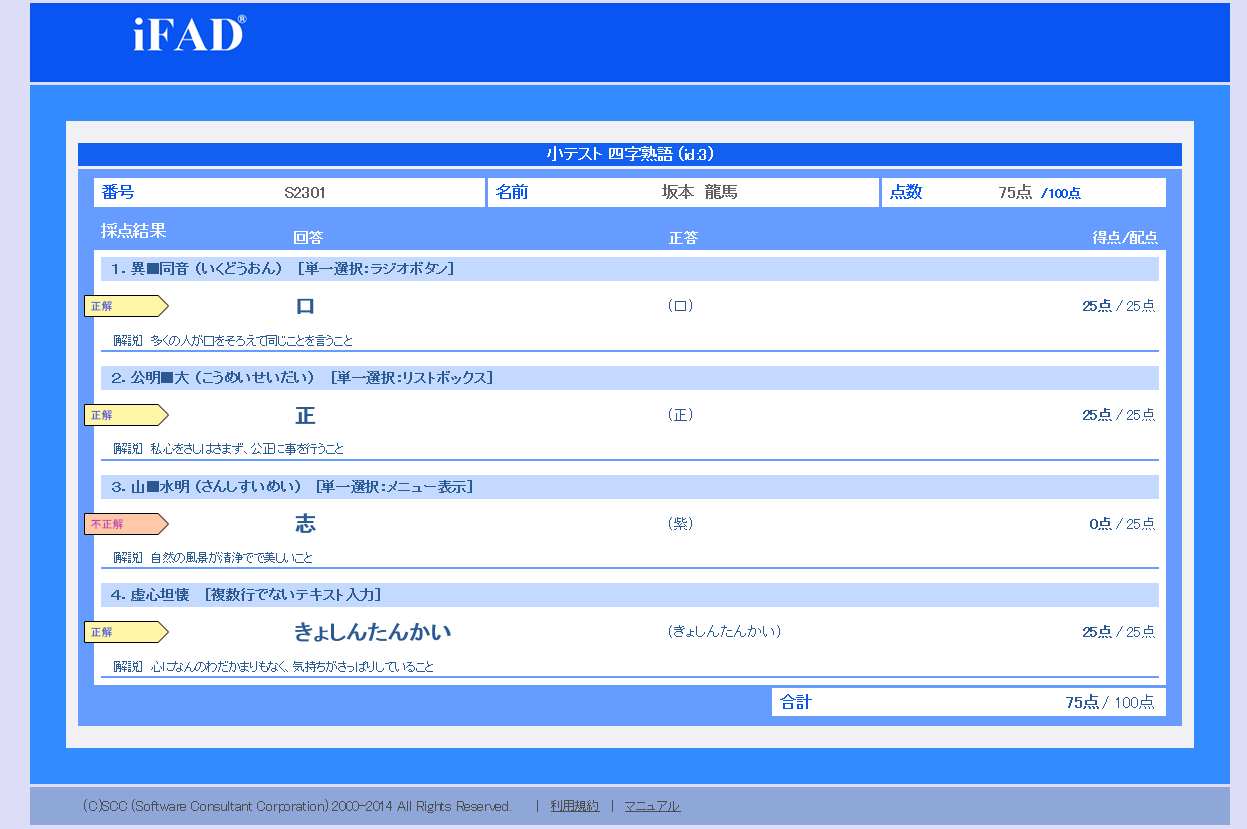Select question 3 header 山■水明
1247x829 pixels.
coord(291,487)
